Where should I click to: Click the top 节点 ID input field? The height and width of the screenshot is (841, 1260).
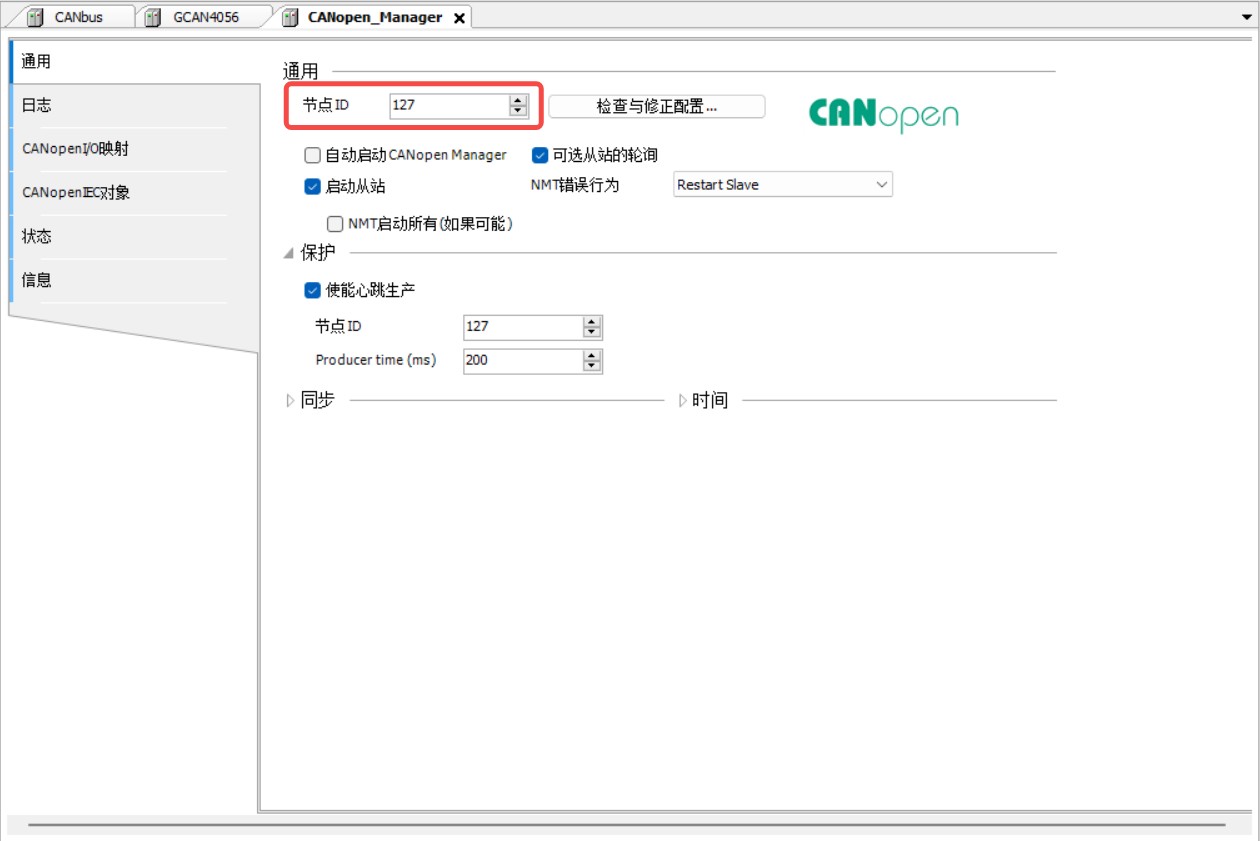point(448,105)
